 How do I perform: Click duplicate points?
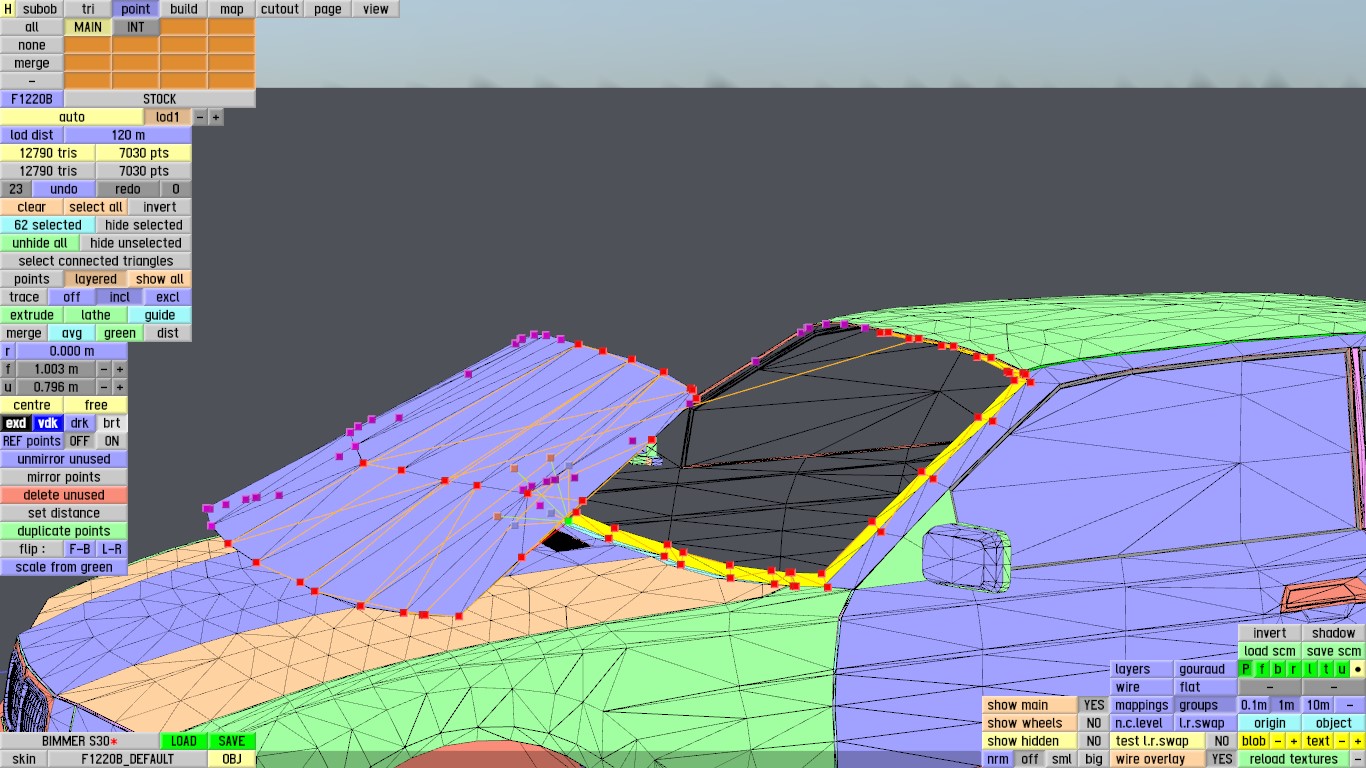[64, 531]
